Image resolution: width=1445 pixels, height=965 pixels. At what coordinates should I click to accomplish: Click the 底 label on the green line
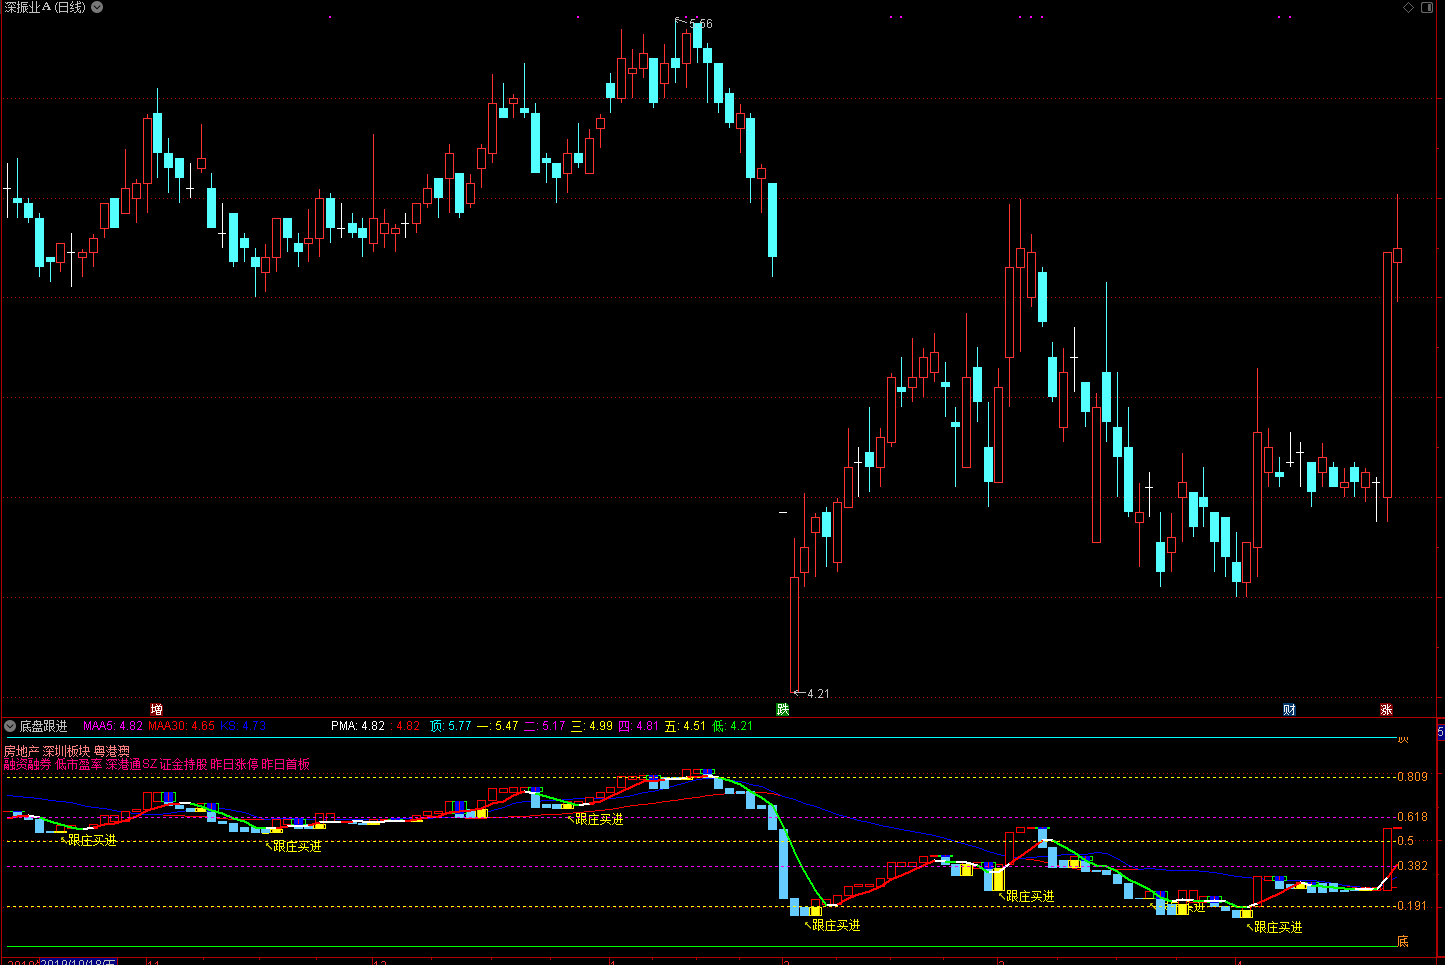[x=1403, y=942]
